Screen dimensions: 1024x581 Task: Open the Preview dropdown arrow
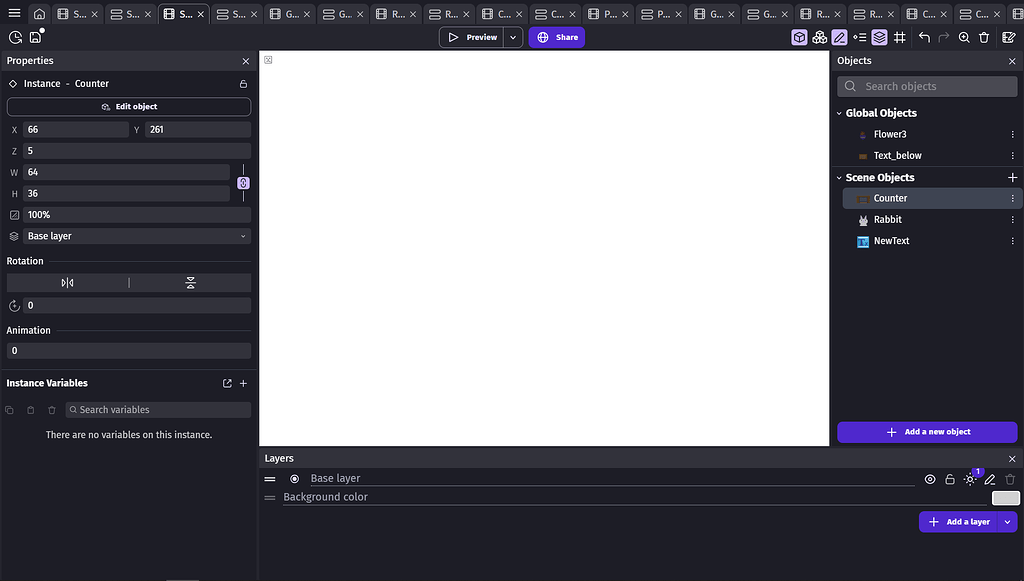511,36
